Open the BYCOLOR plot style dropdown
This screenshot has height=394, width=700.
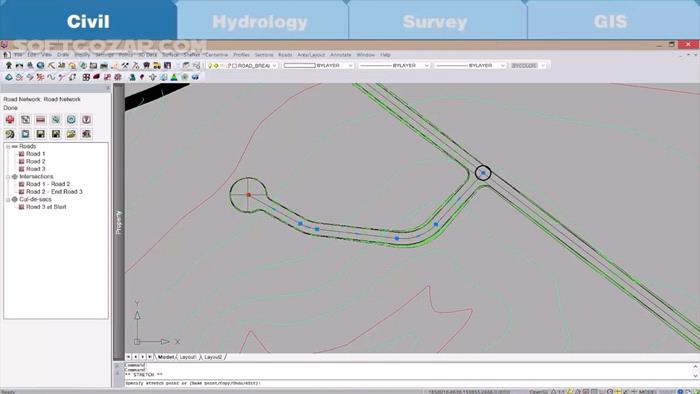point(543,66)
